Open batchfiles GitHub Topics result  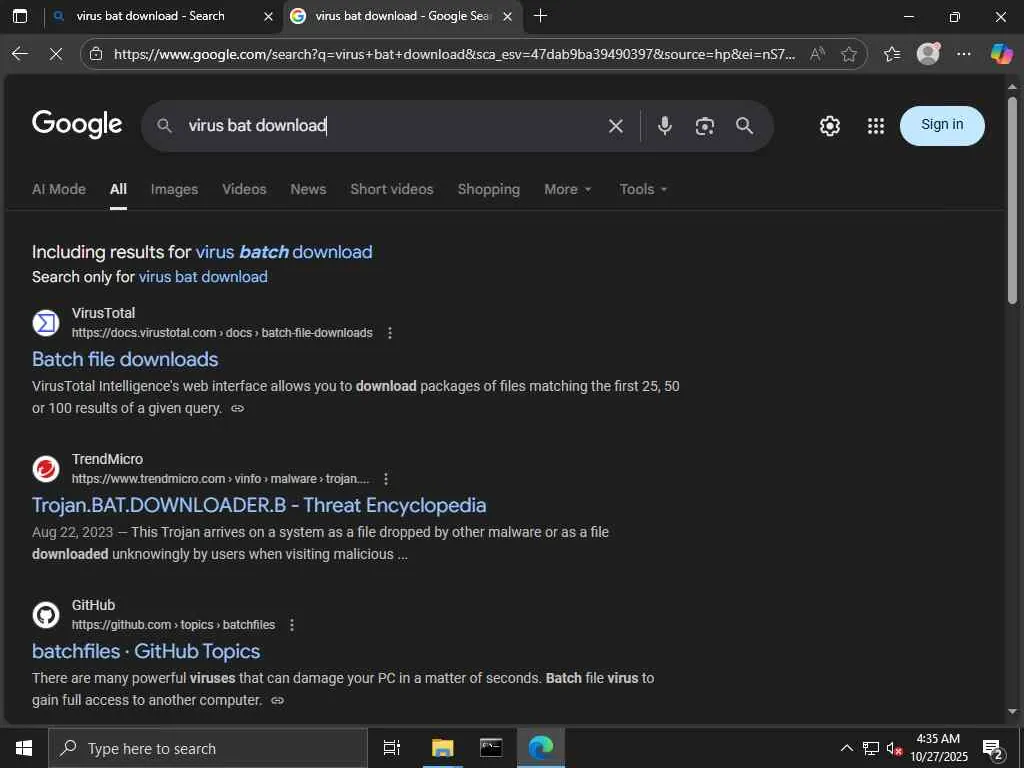146,651
